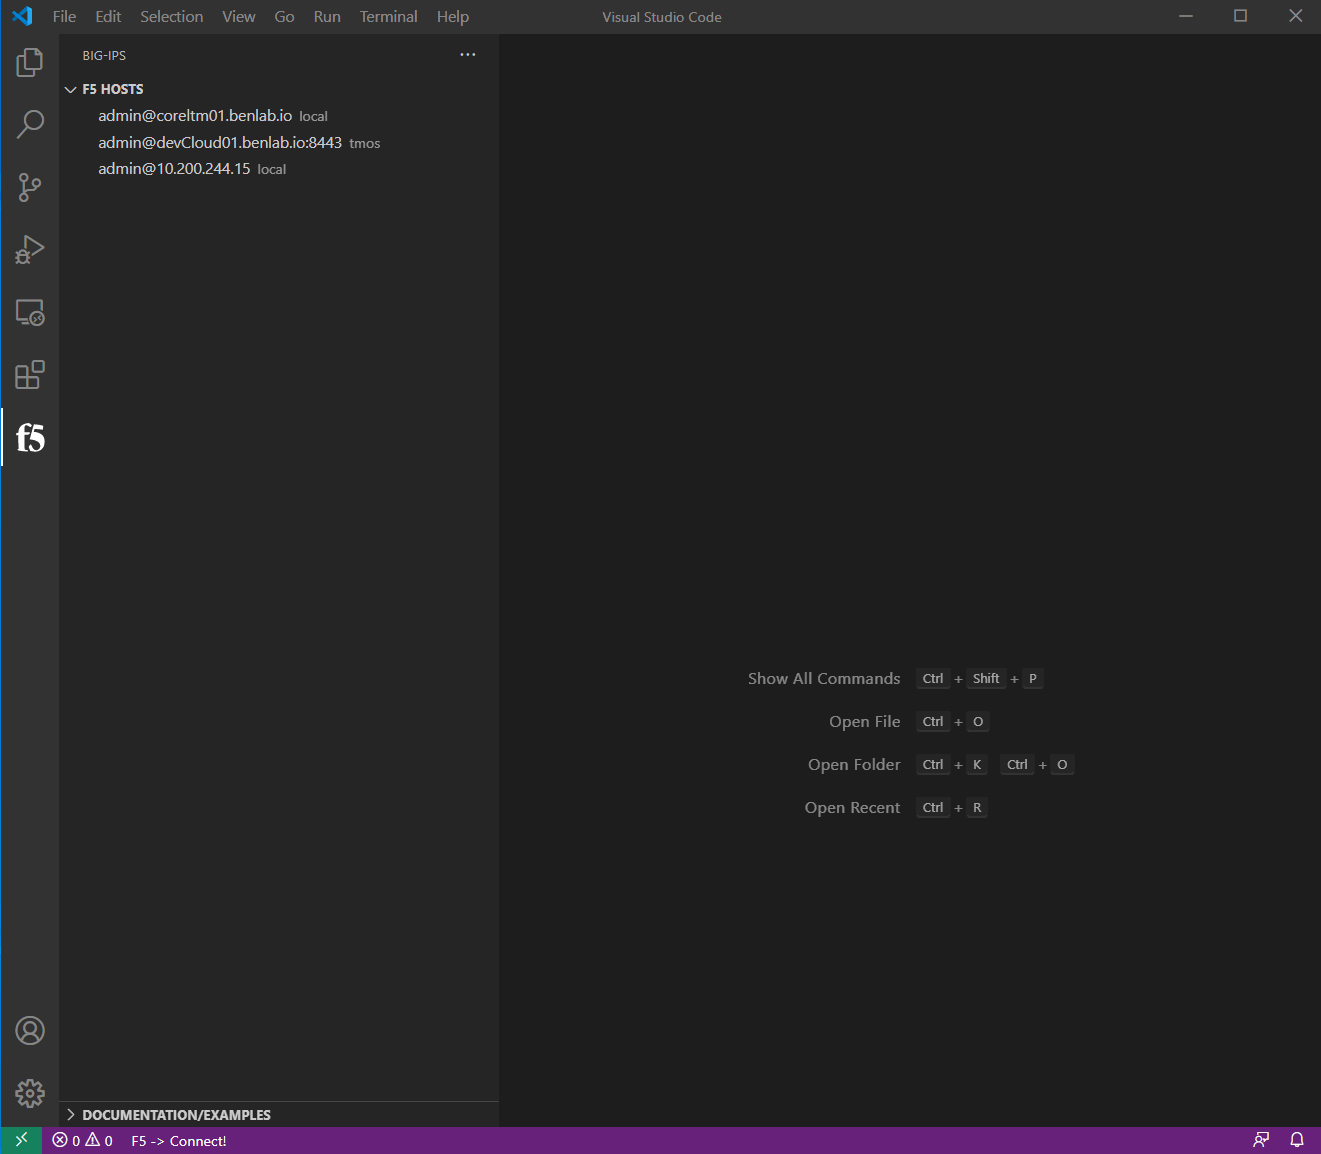The width and height of the screenshot is (1321, 1154).
Task: Open the Source Control view icon
Action: [x=30, y=187]
